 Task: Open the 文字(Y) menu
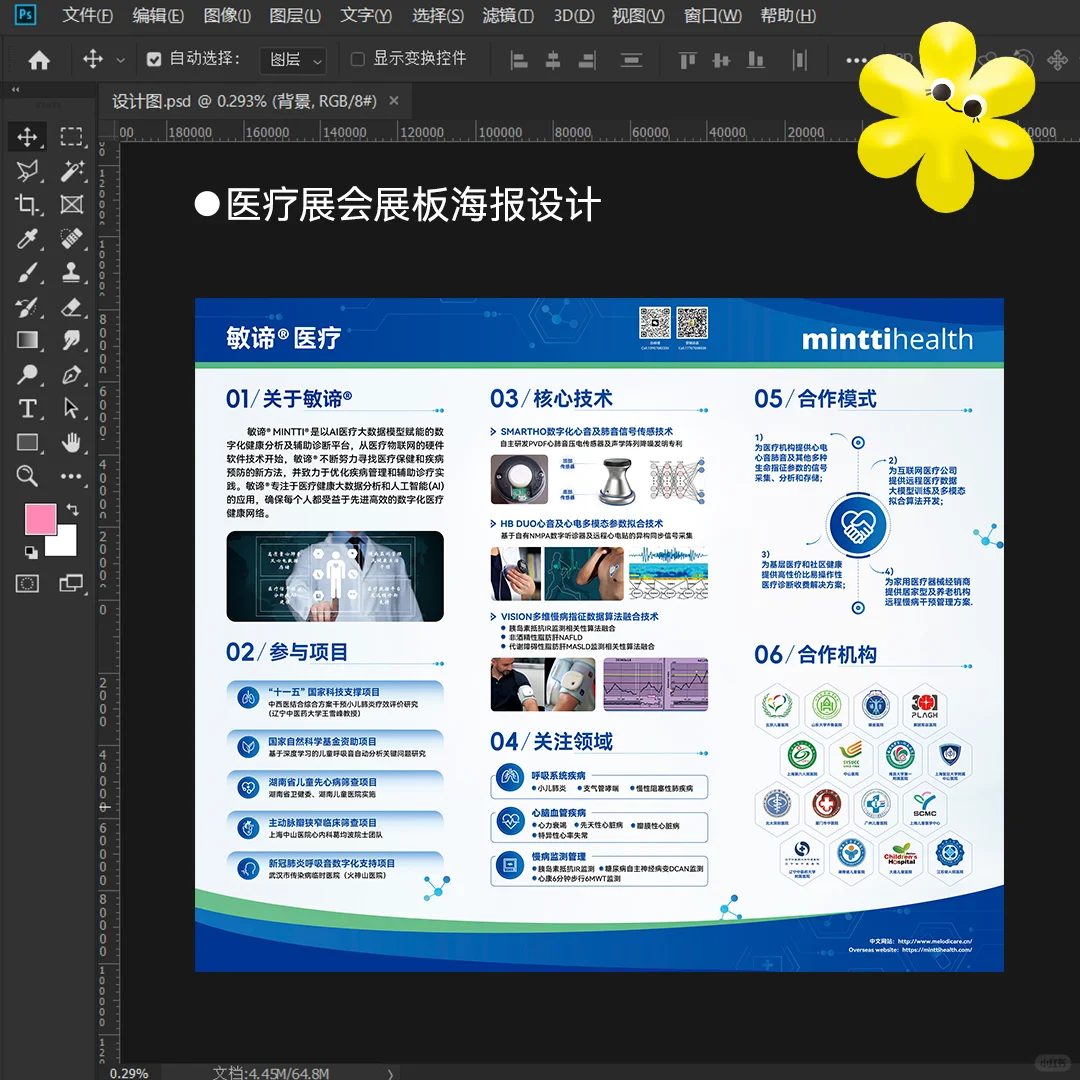coord(366,15)
